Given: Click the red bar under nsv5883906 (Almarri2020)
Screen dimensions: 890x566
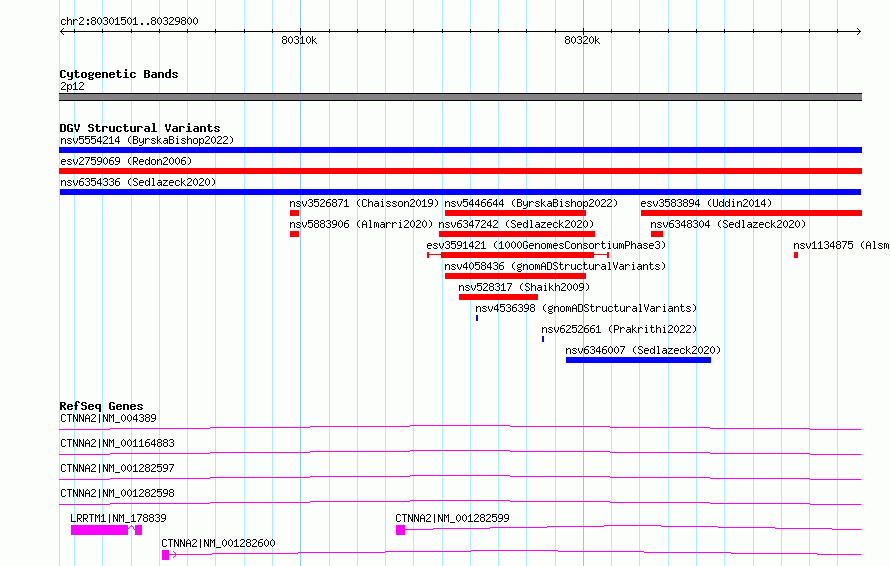Looking at the screenshot, I should 294,234.
